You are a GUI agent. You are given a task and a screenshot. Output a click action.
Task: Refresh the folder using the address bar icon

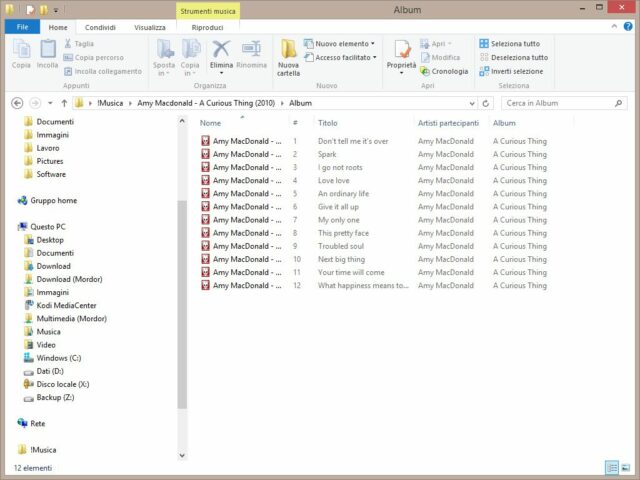click(x=485, y=103)
